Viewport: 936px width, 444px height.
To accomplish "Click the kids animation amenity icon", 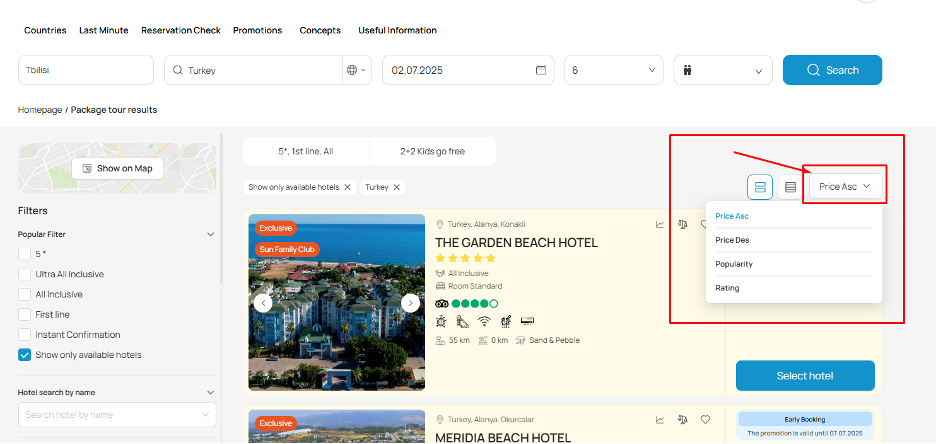I will pyautogui.click(x=506, y=322).
